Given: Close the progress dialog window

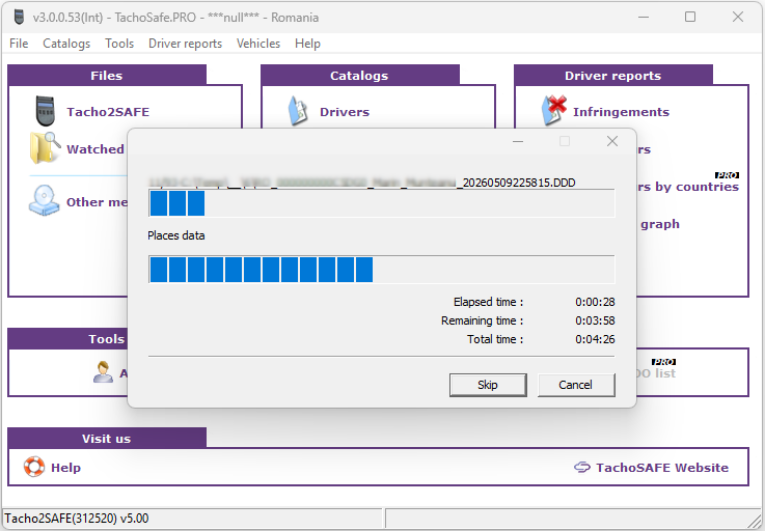Looking at the screenshot, I should 612,141.
